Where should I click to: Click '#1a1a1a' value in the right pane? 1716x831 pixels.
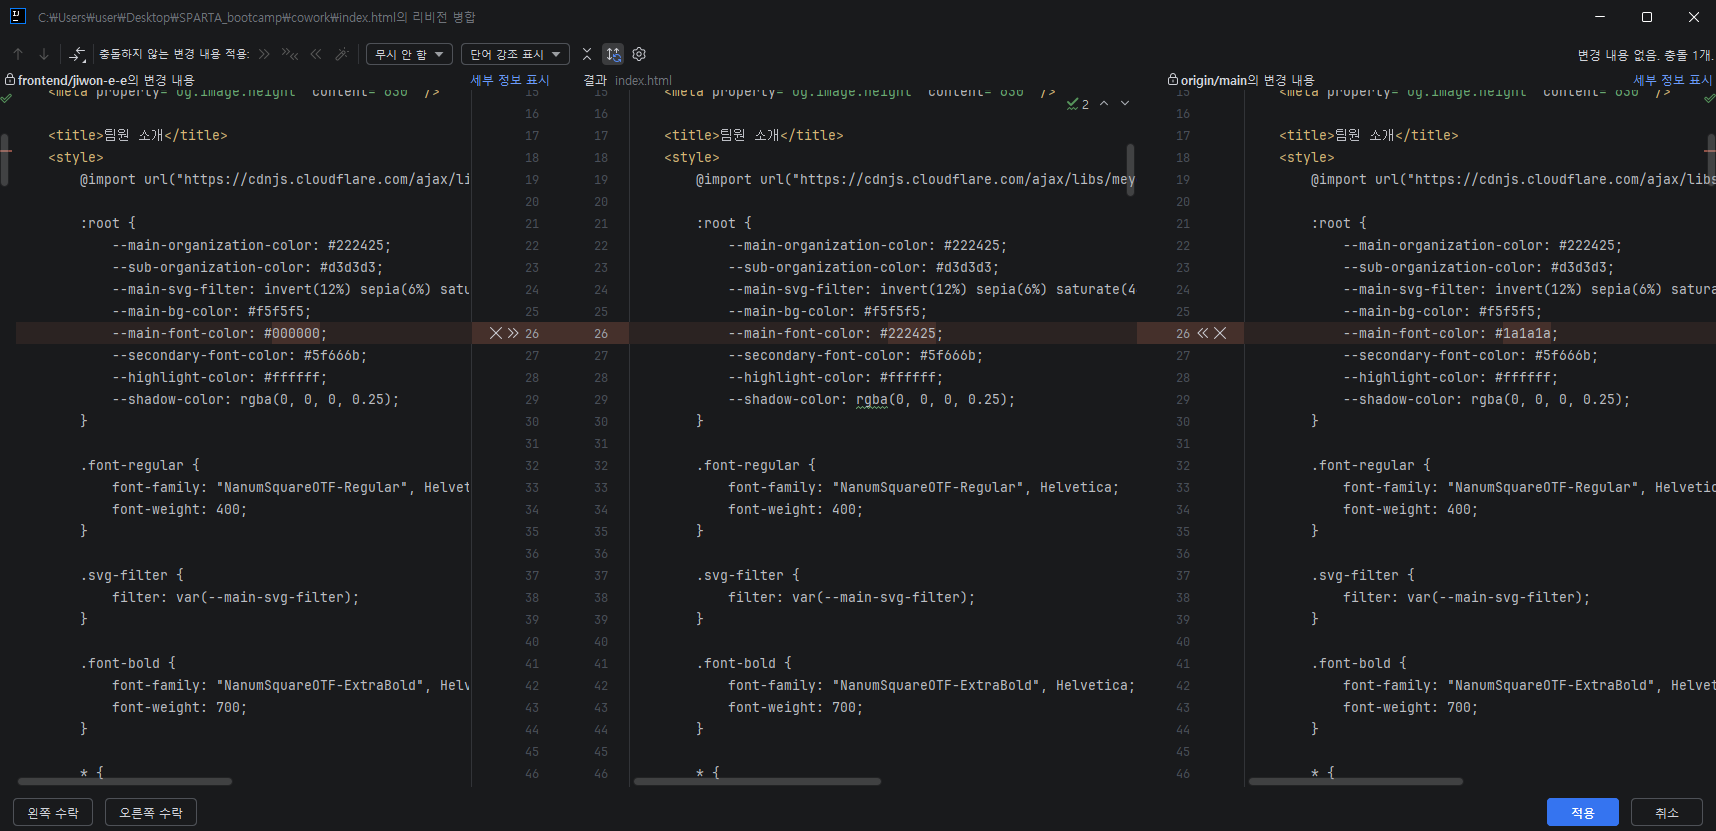click(1522, 333)
